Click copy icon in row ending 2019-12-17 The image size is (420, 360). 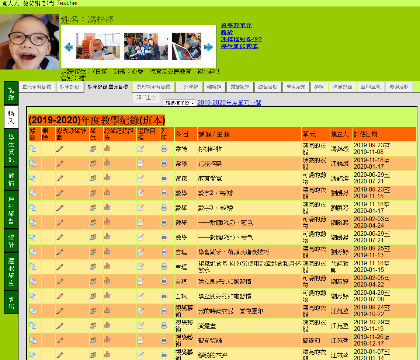pyautogui.click(x=33, y=340)
